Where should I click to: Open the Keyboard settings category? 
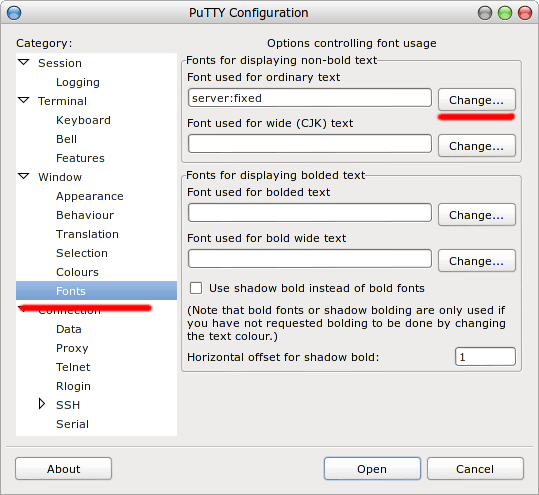click(x=83, y=120)
